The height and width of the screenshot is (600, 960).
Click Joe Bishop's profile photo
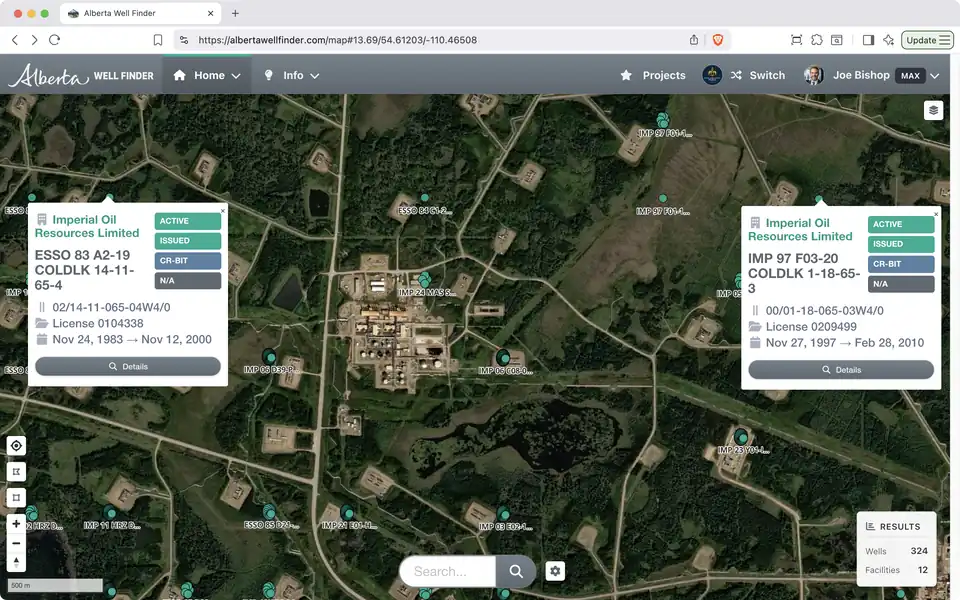[813, 75]
